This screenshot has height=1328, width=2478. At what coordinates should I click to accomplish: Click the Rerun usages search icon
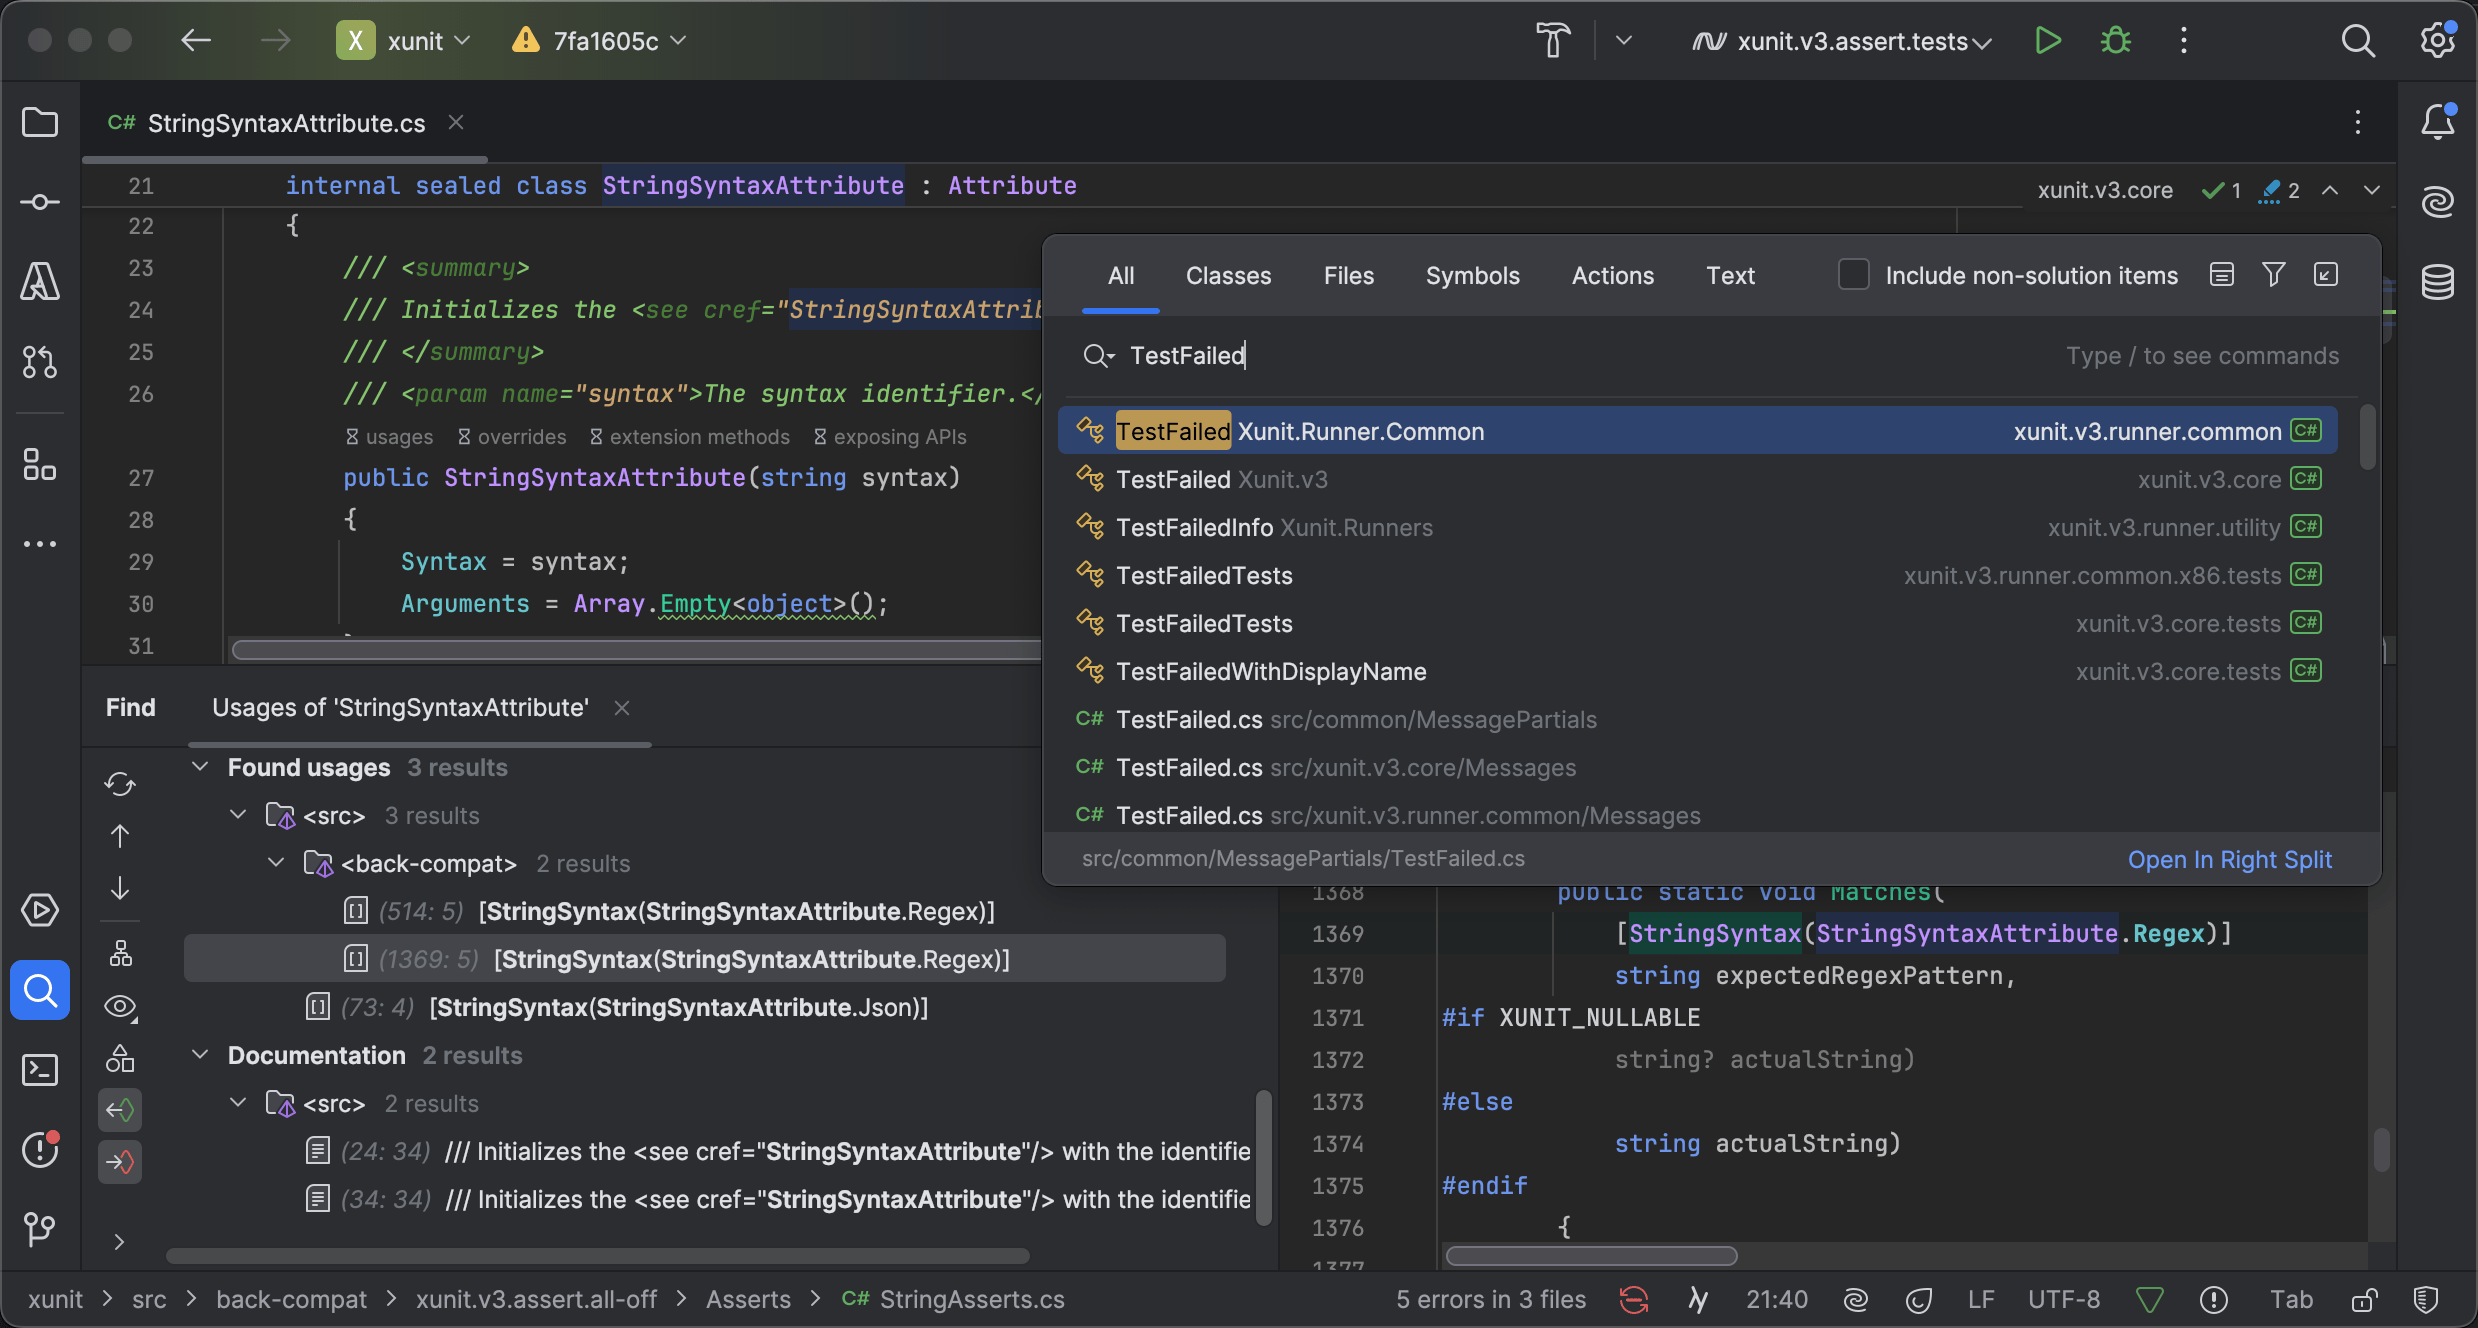(120, 784)
